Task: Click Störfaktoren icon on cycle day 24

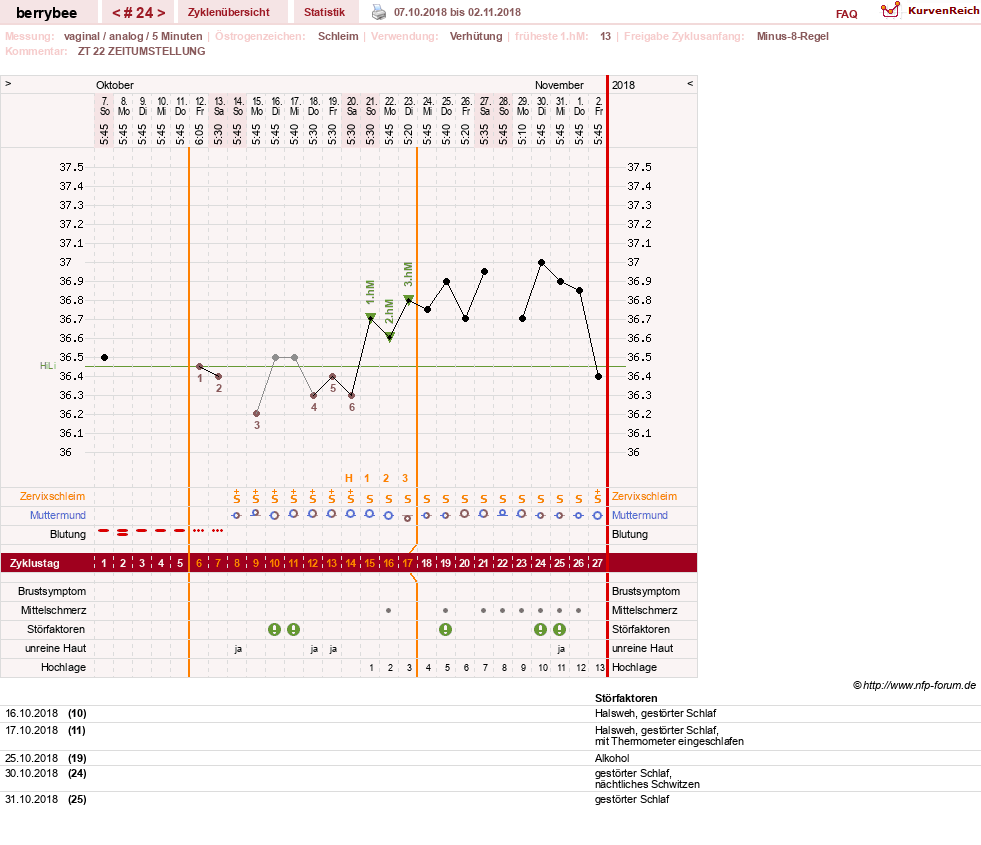Action: [541, 629]
